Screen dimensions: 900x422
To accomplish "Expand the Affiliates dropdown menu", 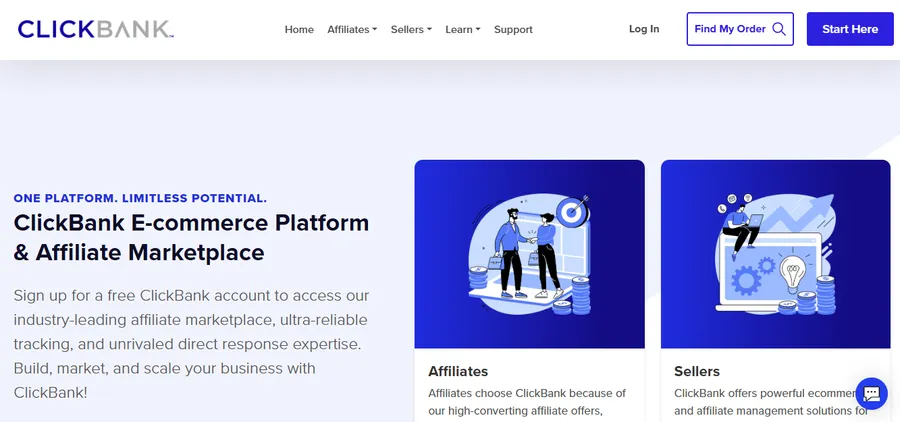I will [352, 29].
